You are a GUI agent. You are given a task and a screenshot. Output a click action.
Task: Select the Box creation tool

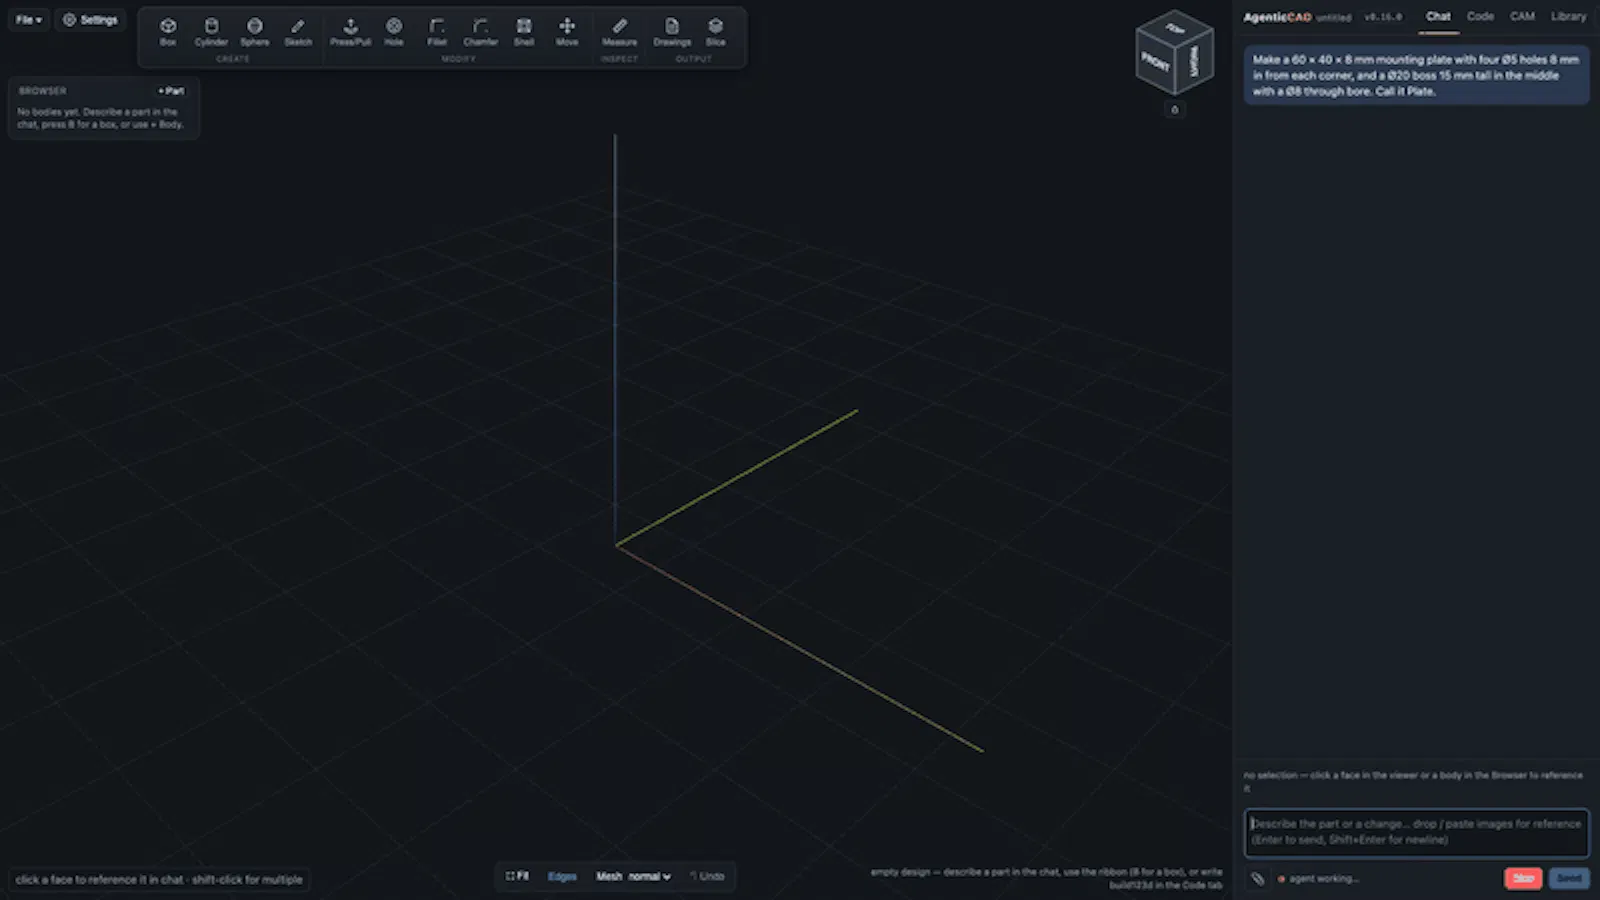point(168,32)
